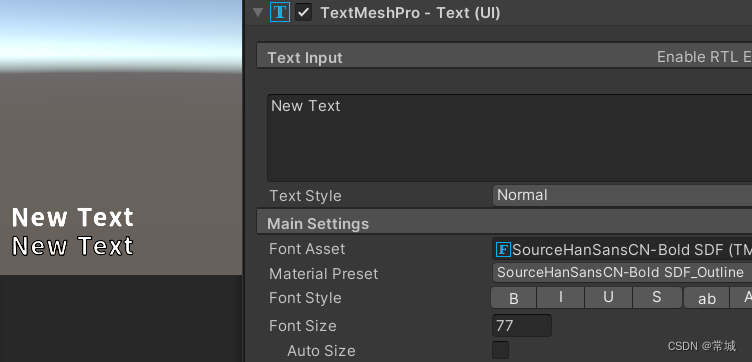Collapse the TextMeshPro component foldout arrow

tap(258, 12)
